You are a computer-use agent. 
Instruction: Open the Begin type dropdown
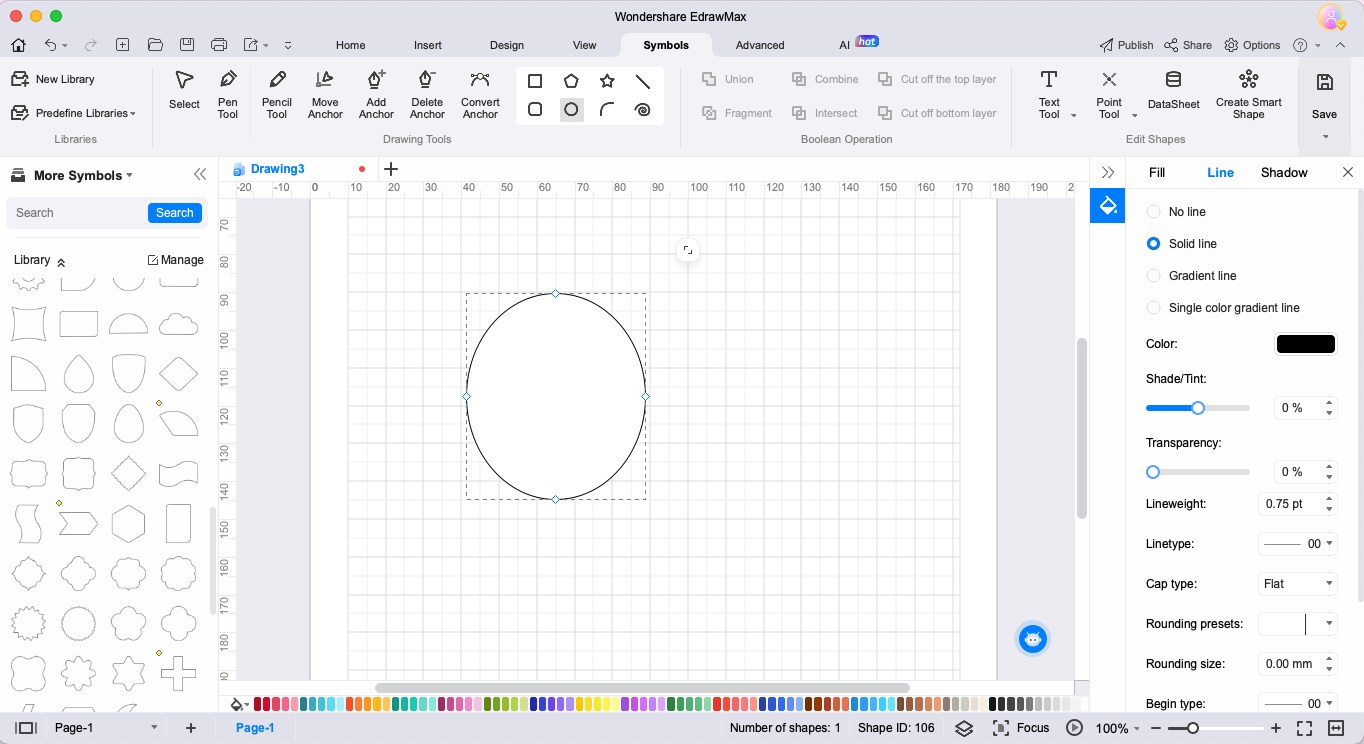[1298, 704]
